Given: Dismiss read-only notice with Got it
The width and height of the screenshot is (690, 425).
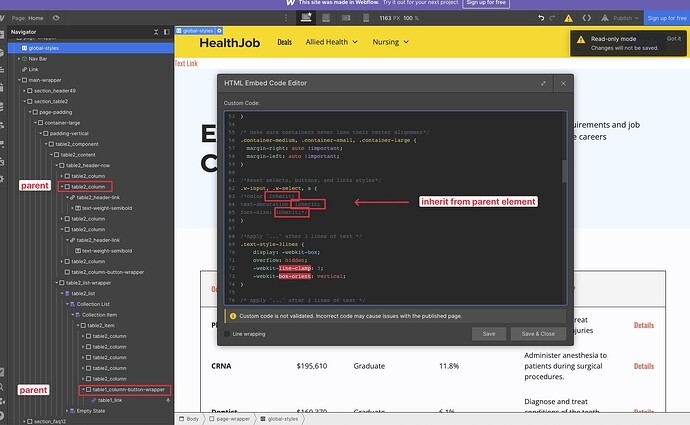Looking at the screenshot, I should click(674, 39).
